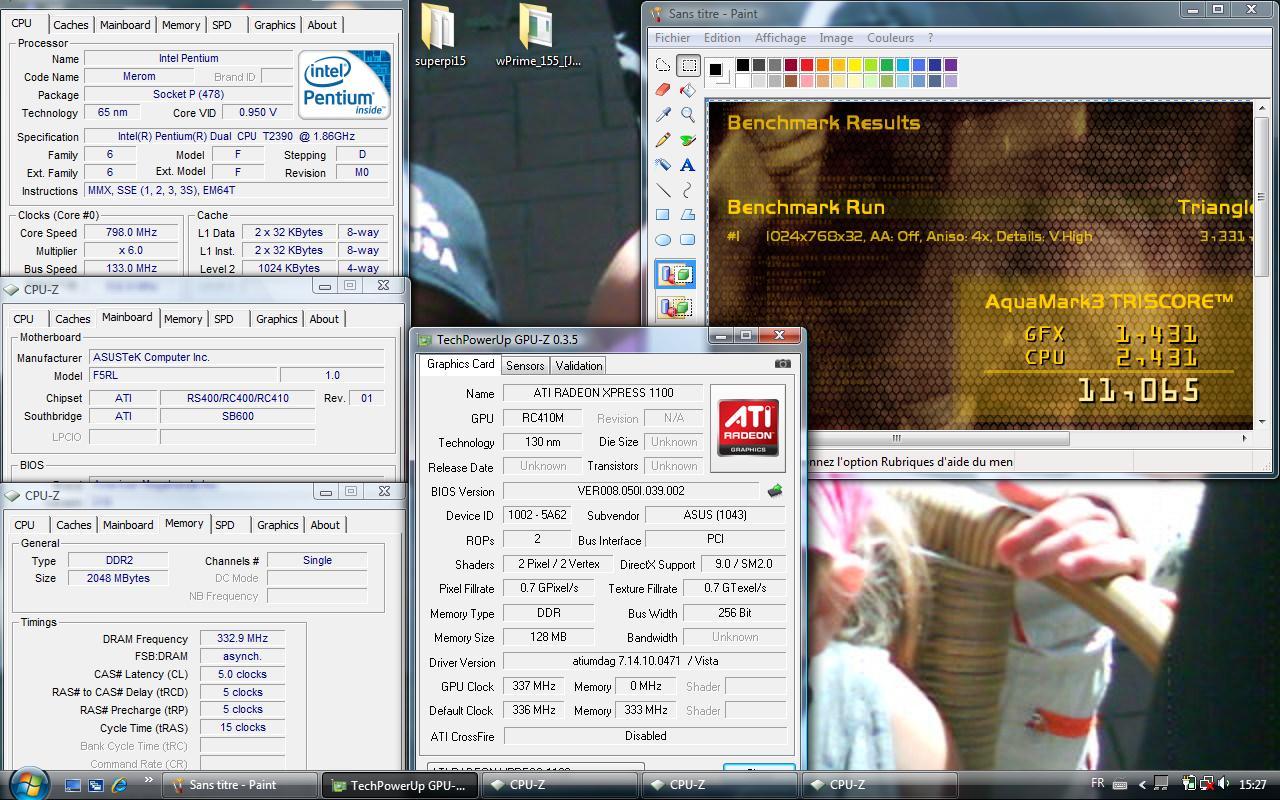
Task: Click the Driver Version field in GPU-Z
Action: [645, 661]
